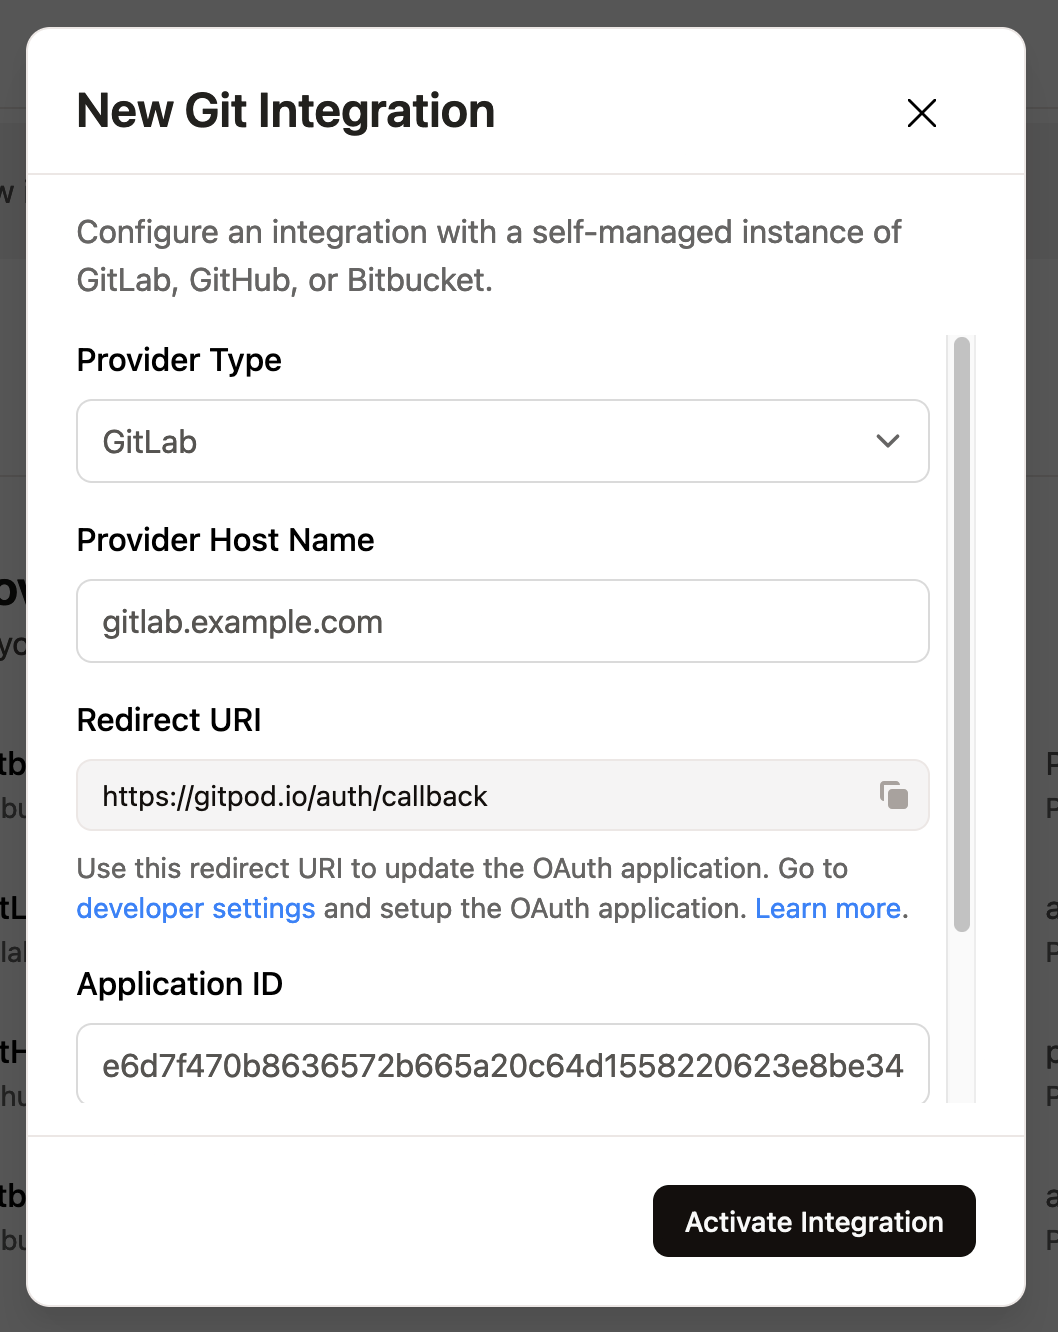1058x1332 pixels.
Task: Click the New Git Integration heading
Action: click(x=286, y=111)
